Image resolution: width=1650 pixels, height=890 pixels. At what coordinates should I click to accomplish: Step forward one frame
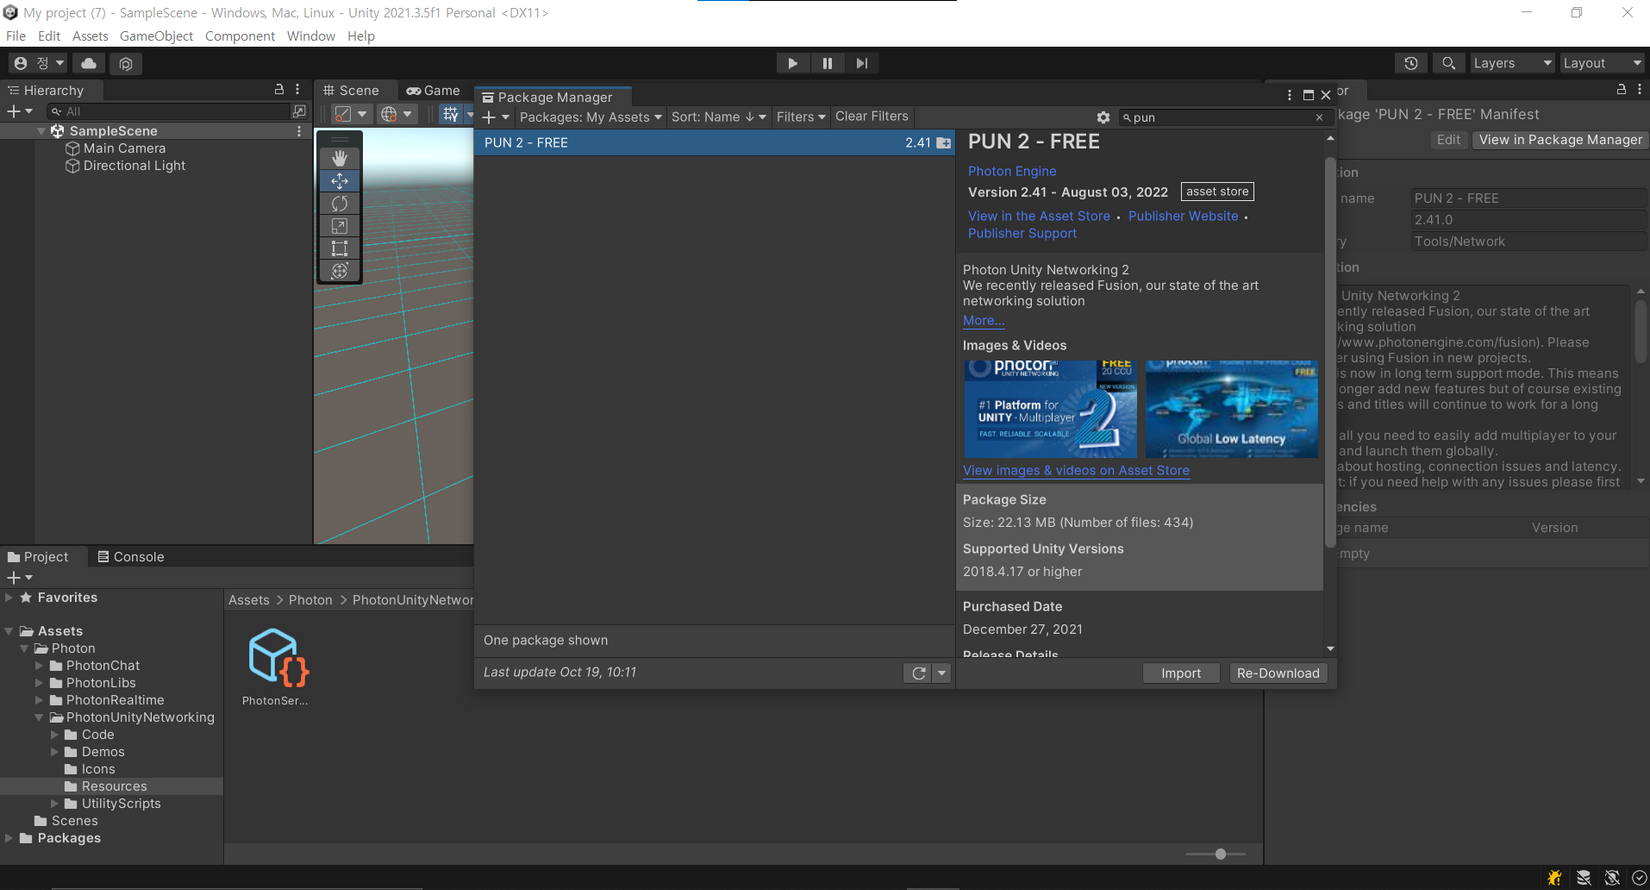pos(861,63)
